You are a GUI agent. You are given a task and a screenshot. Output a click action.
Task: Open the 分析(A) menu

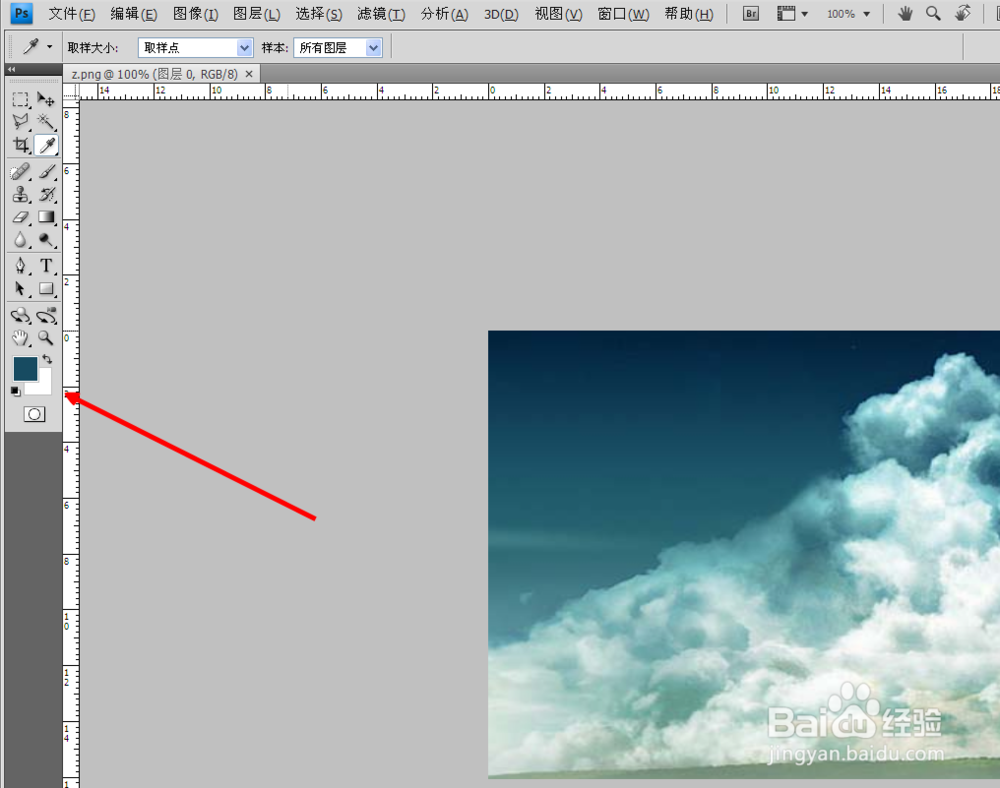(444, 13)
